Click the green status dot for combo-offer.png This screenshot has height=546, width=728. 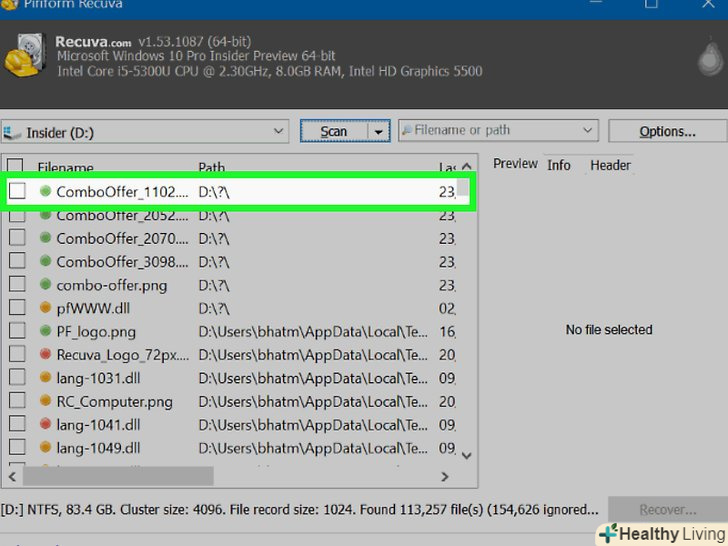click(45, 284)
